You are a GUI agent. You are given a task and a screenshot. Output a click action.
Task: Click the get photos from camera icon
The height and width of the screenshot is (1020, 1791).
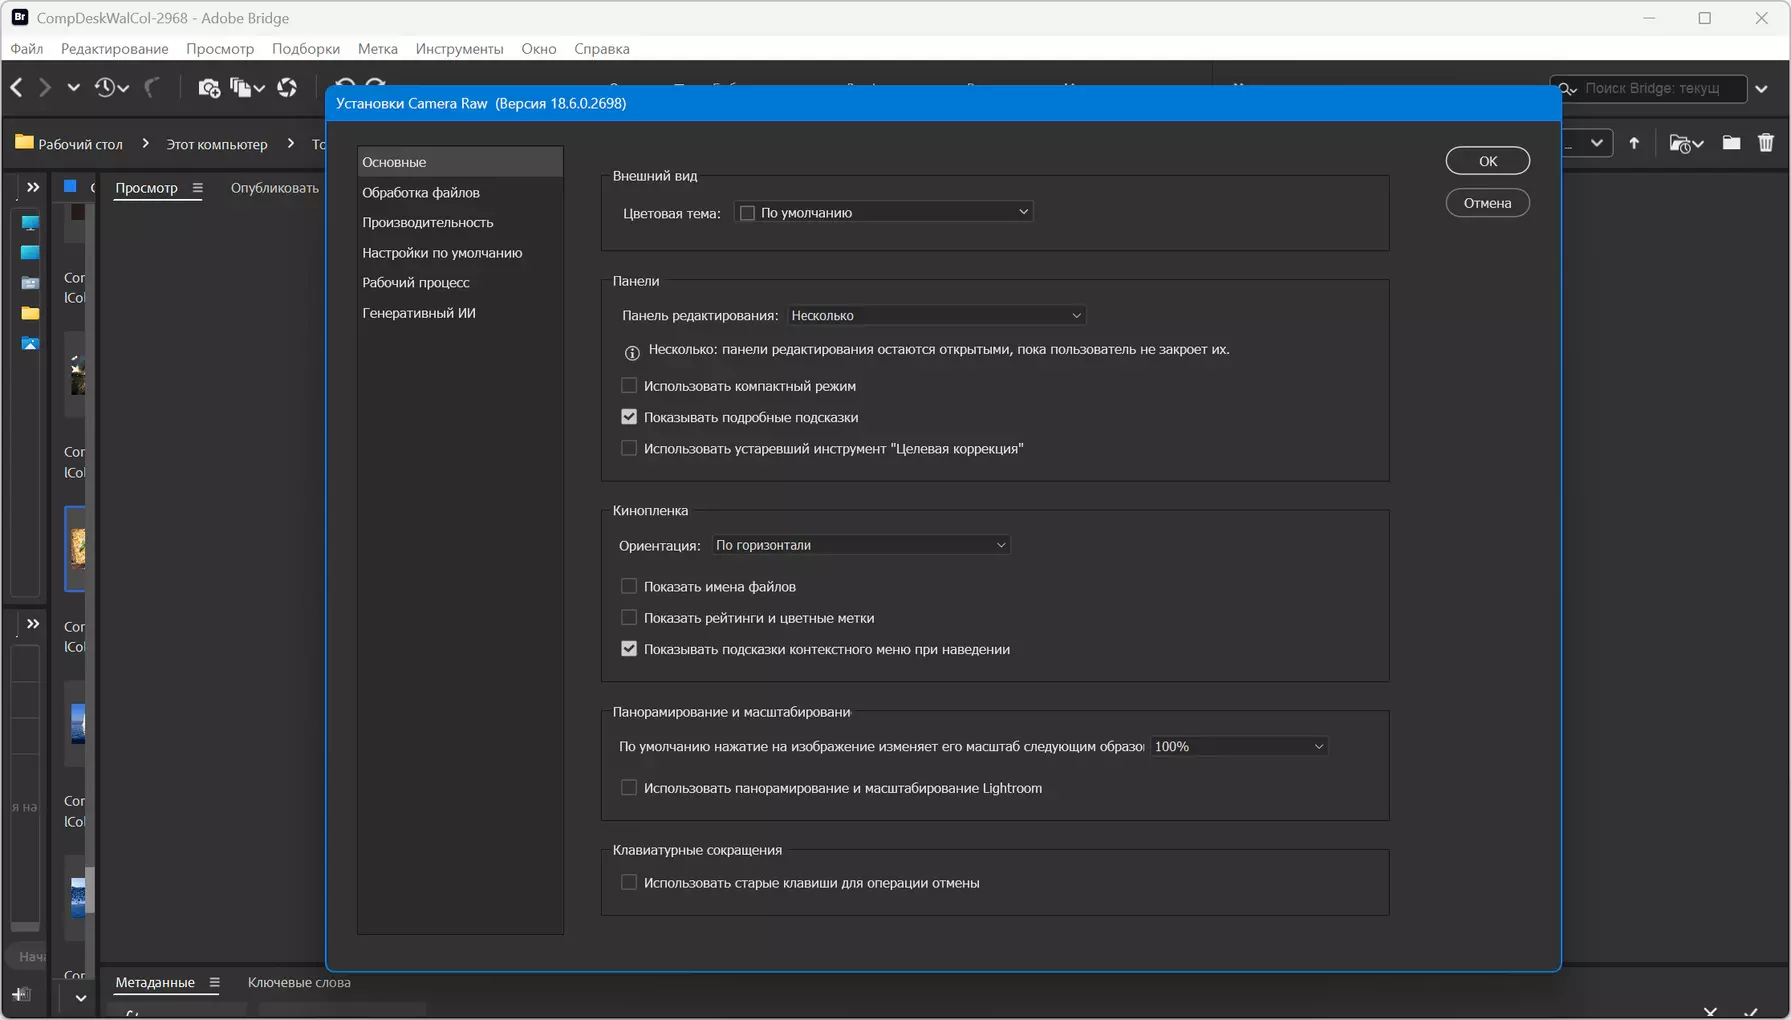[208, 88]
